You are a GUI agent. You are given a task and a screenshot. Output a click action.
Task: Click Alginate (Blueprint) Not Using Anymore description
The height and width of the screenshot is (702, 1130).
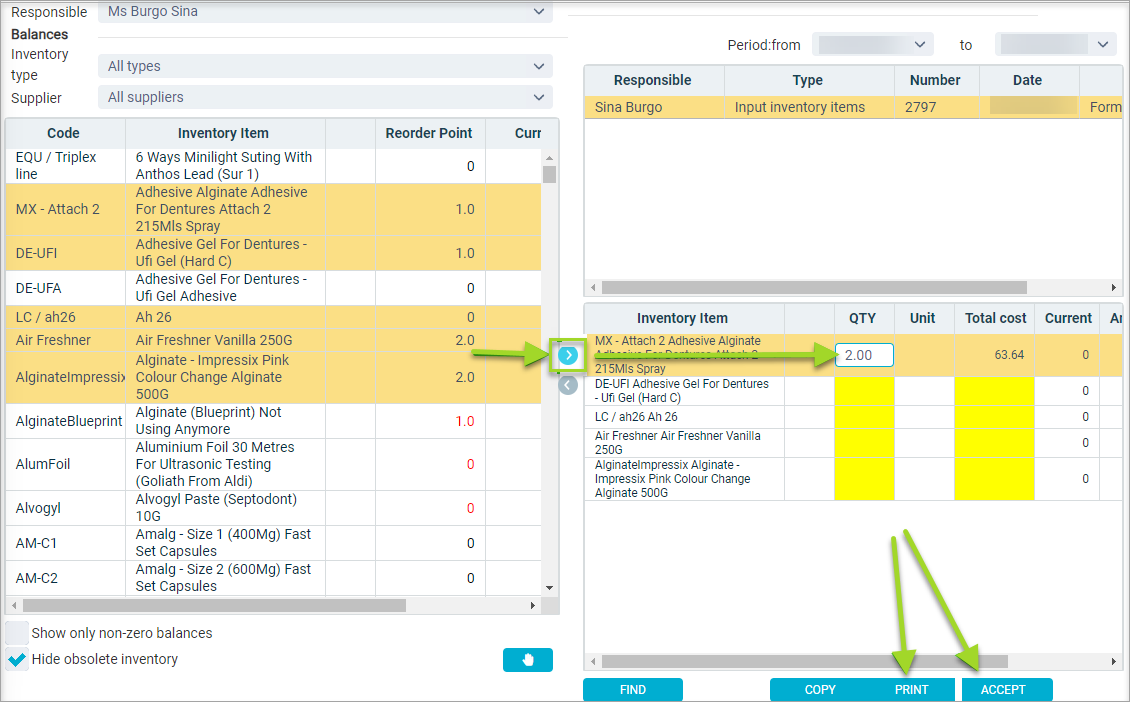(x=208, y=421)
